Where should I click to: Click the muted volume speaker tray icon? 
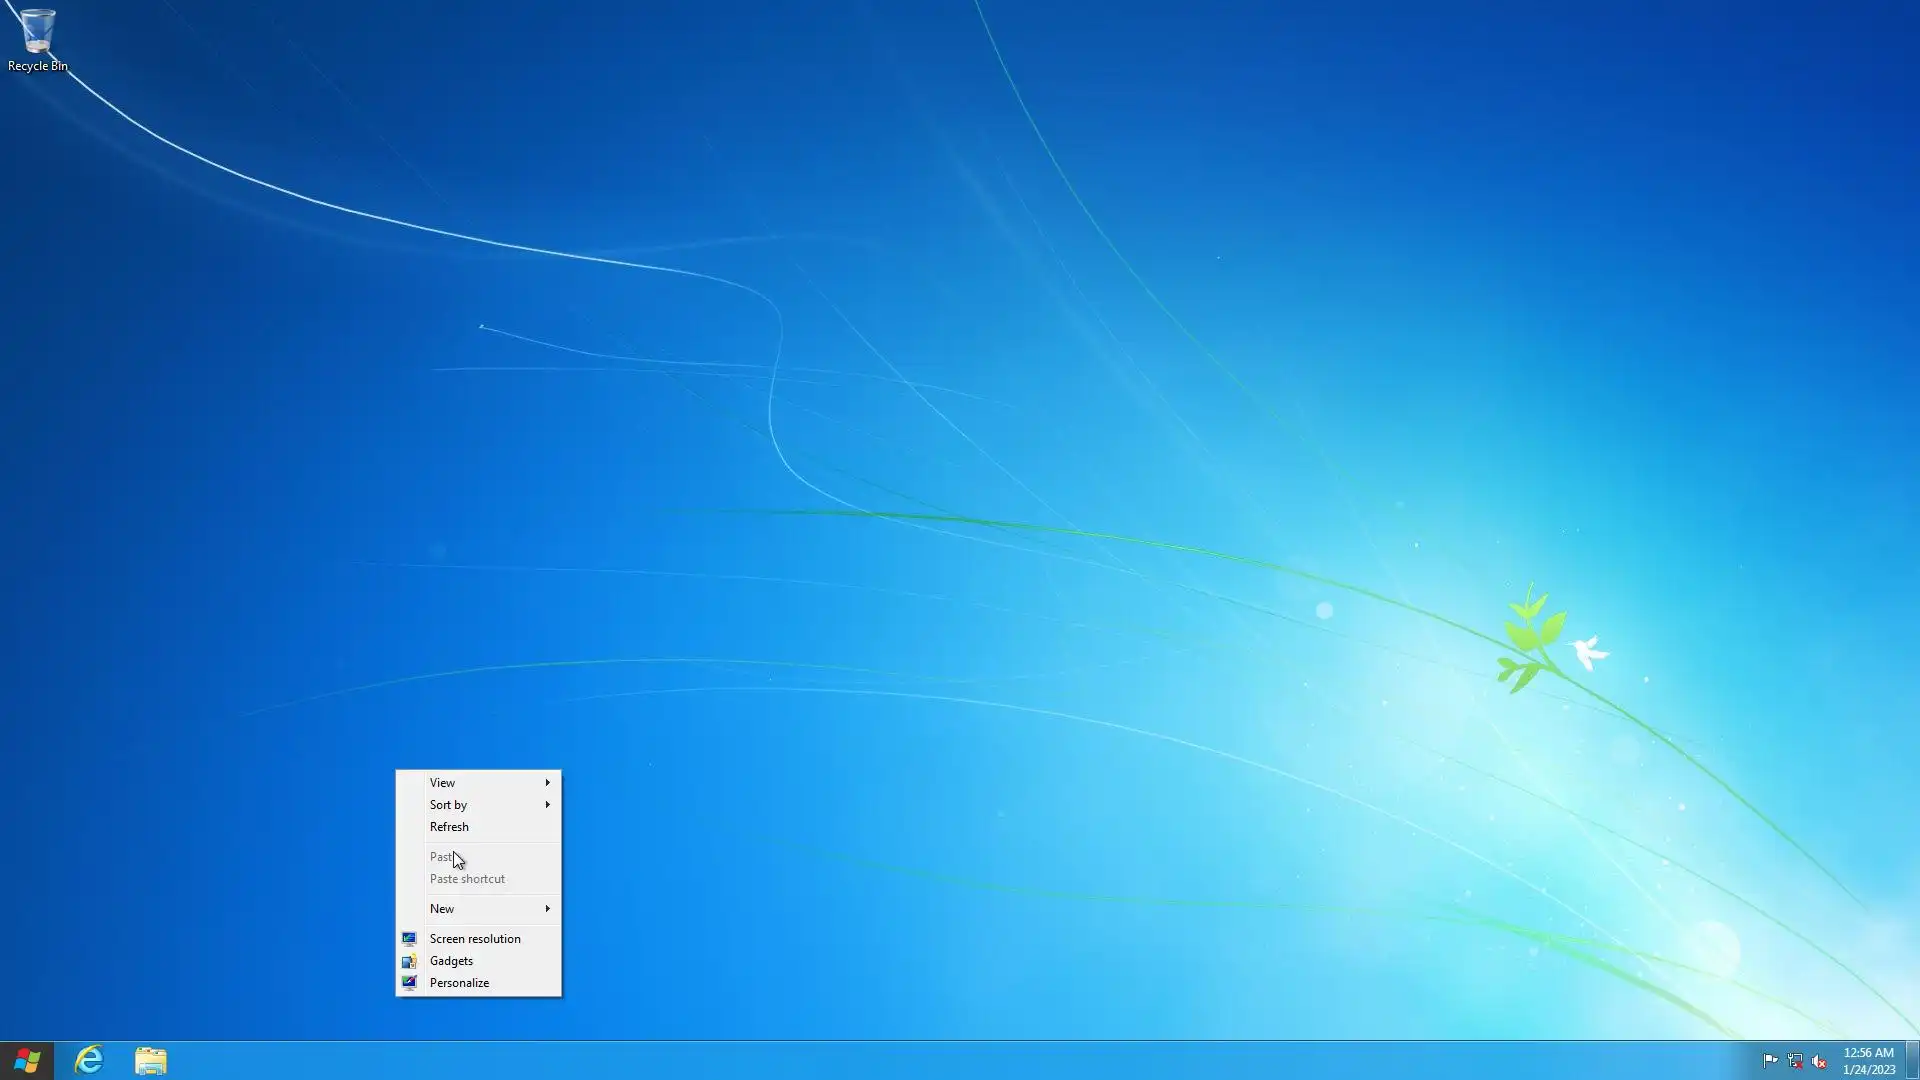click(1819, 1061)
